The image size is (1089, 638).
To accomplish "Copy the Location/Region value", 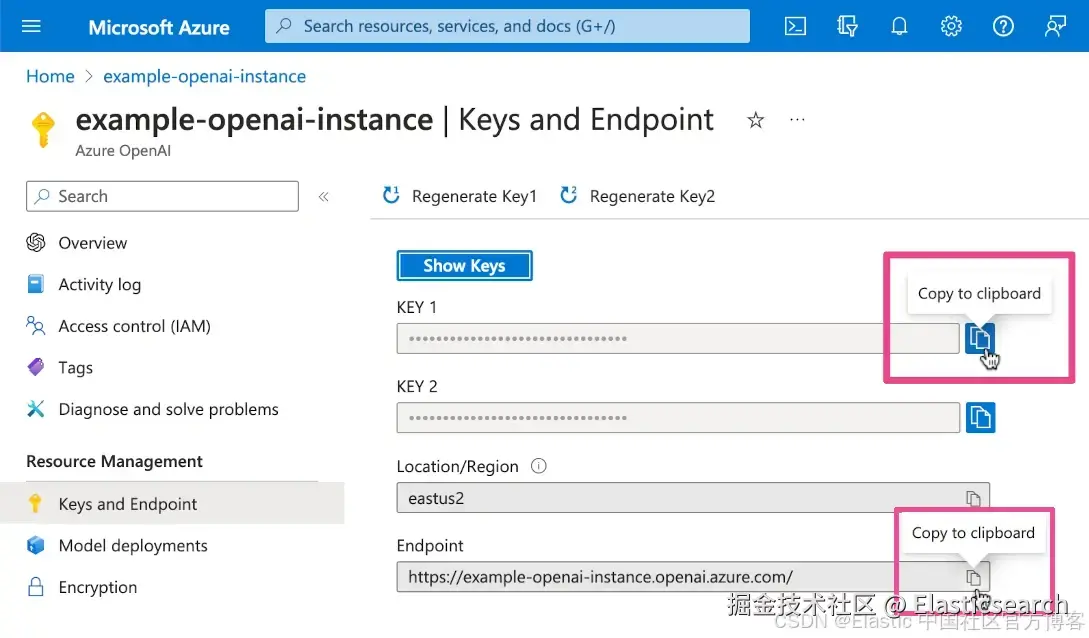I will coord(973,498).
